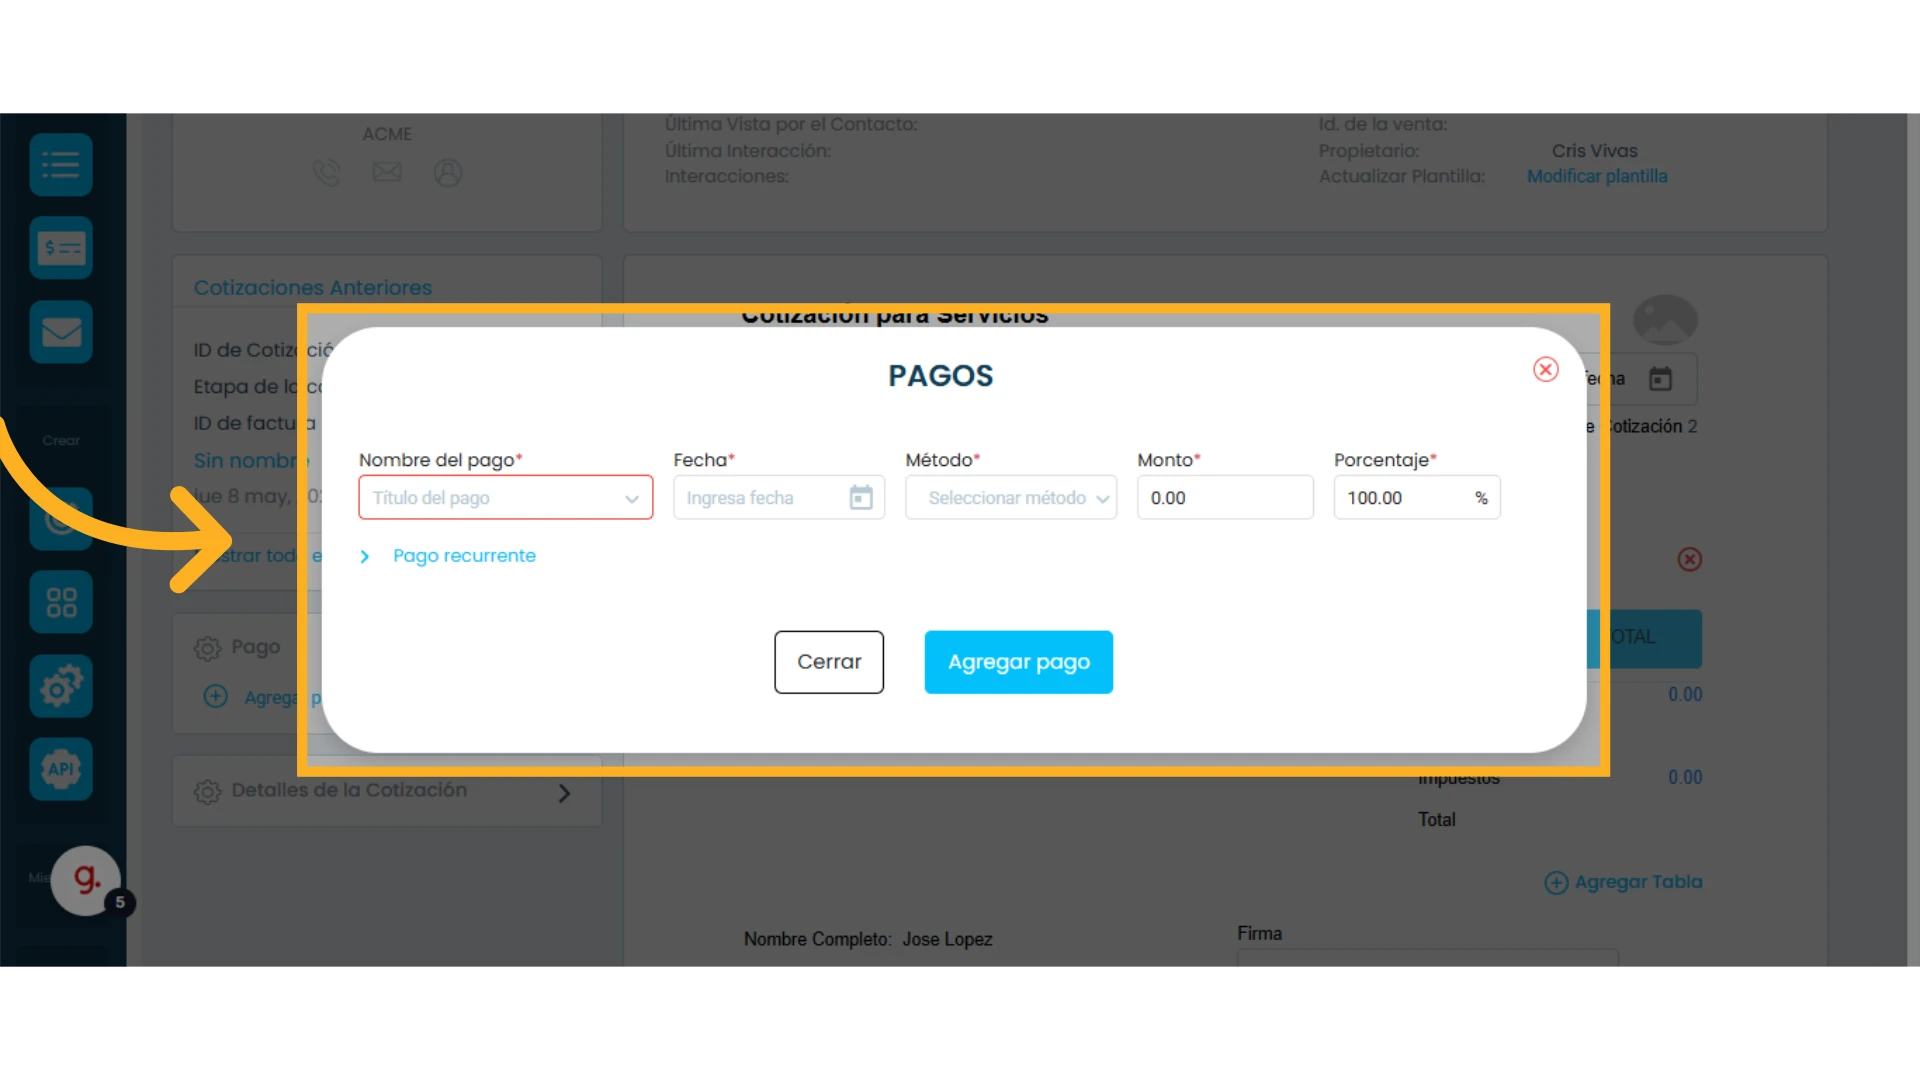Click the Agregar Tabla link

pyautogui.click(x=1623, y=882)
